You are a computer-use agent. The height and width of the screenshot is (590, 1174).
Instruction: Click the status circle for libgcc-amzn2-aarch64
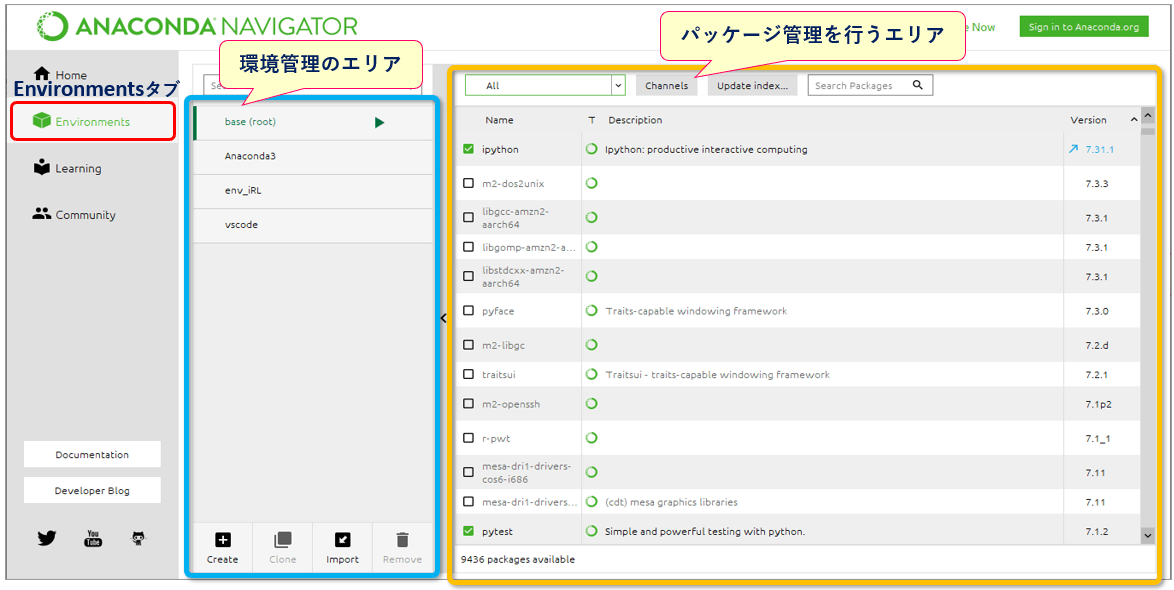[x=591, y=217]
